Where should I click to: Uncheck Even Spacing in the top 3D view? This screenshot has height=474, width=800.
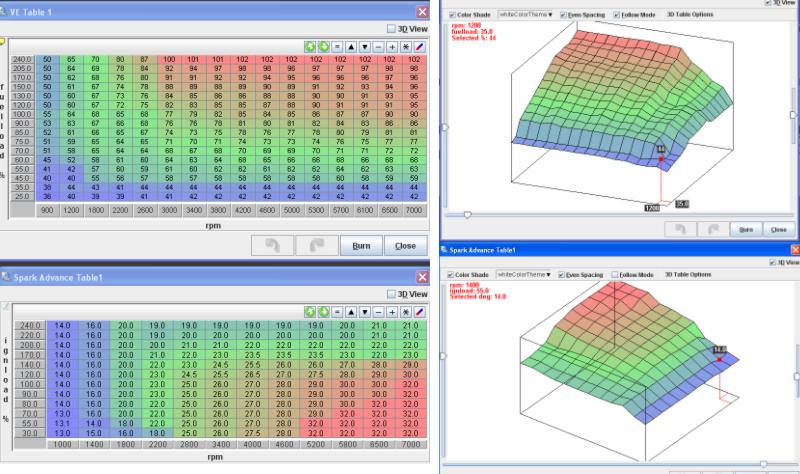(x=564, y=15)
